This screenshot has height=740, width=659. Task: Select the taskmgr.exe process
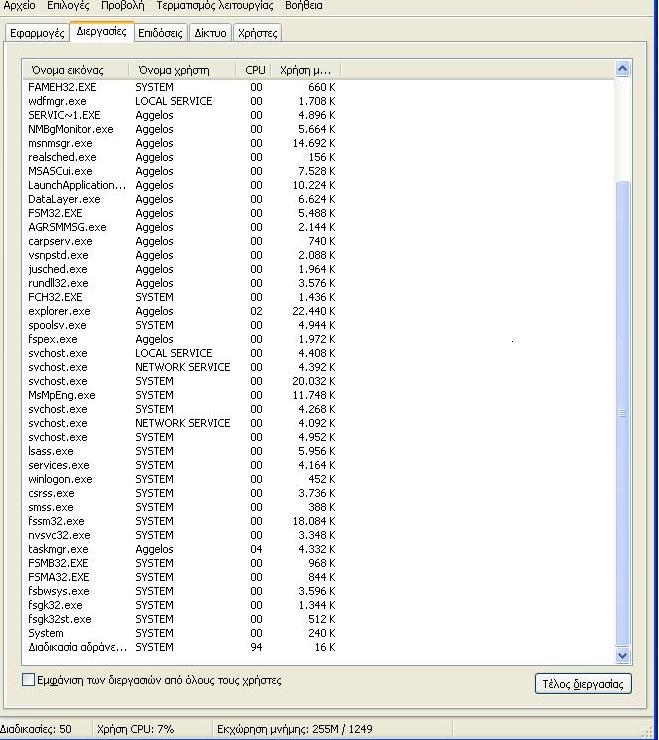(181, 549)
